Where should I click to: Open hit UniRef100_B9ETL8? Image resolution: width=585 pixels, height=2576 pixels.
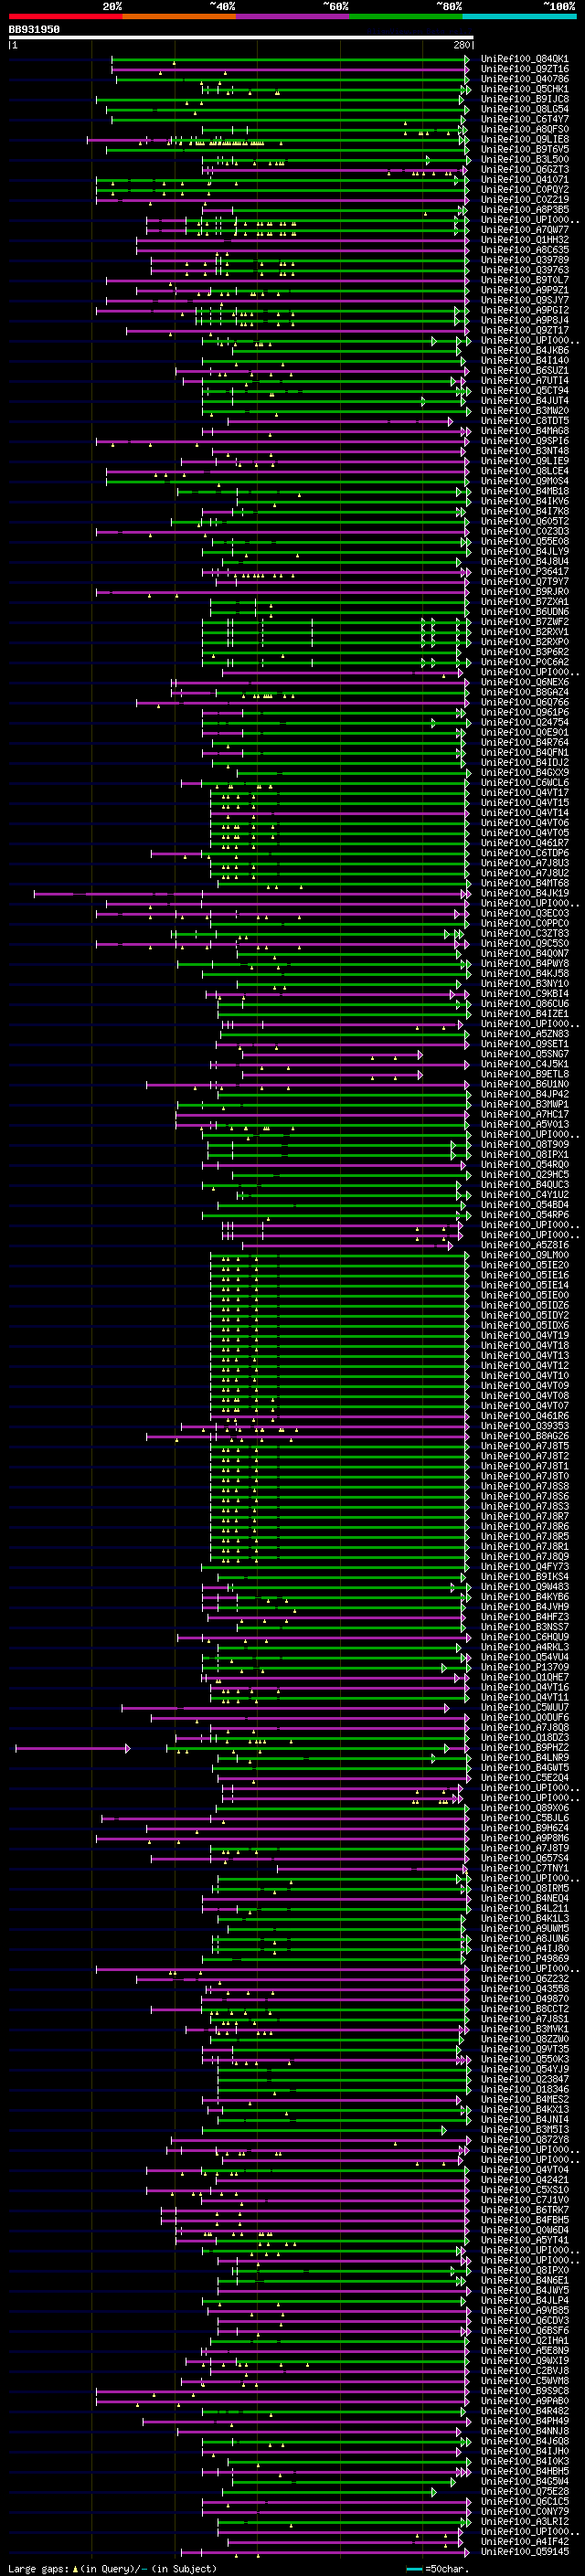coord(525,1074)
